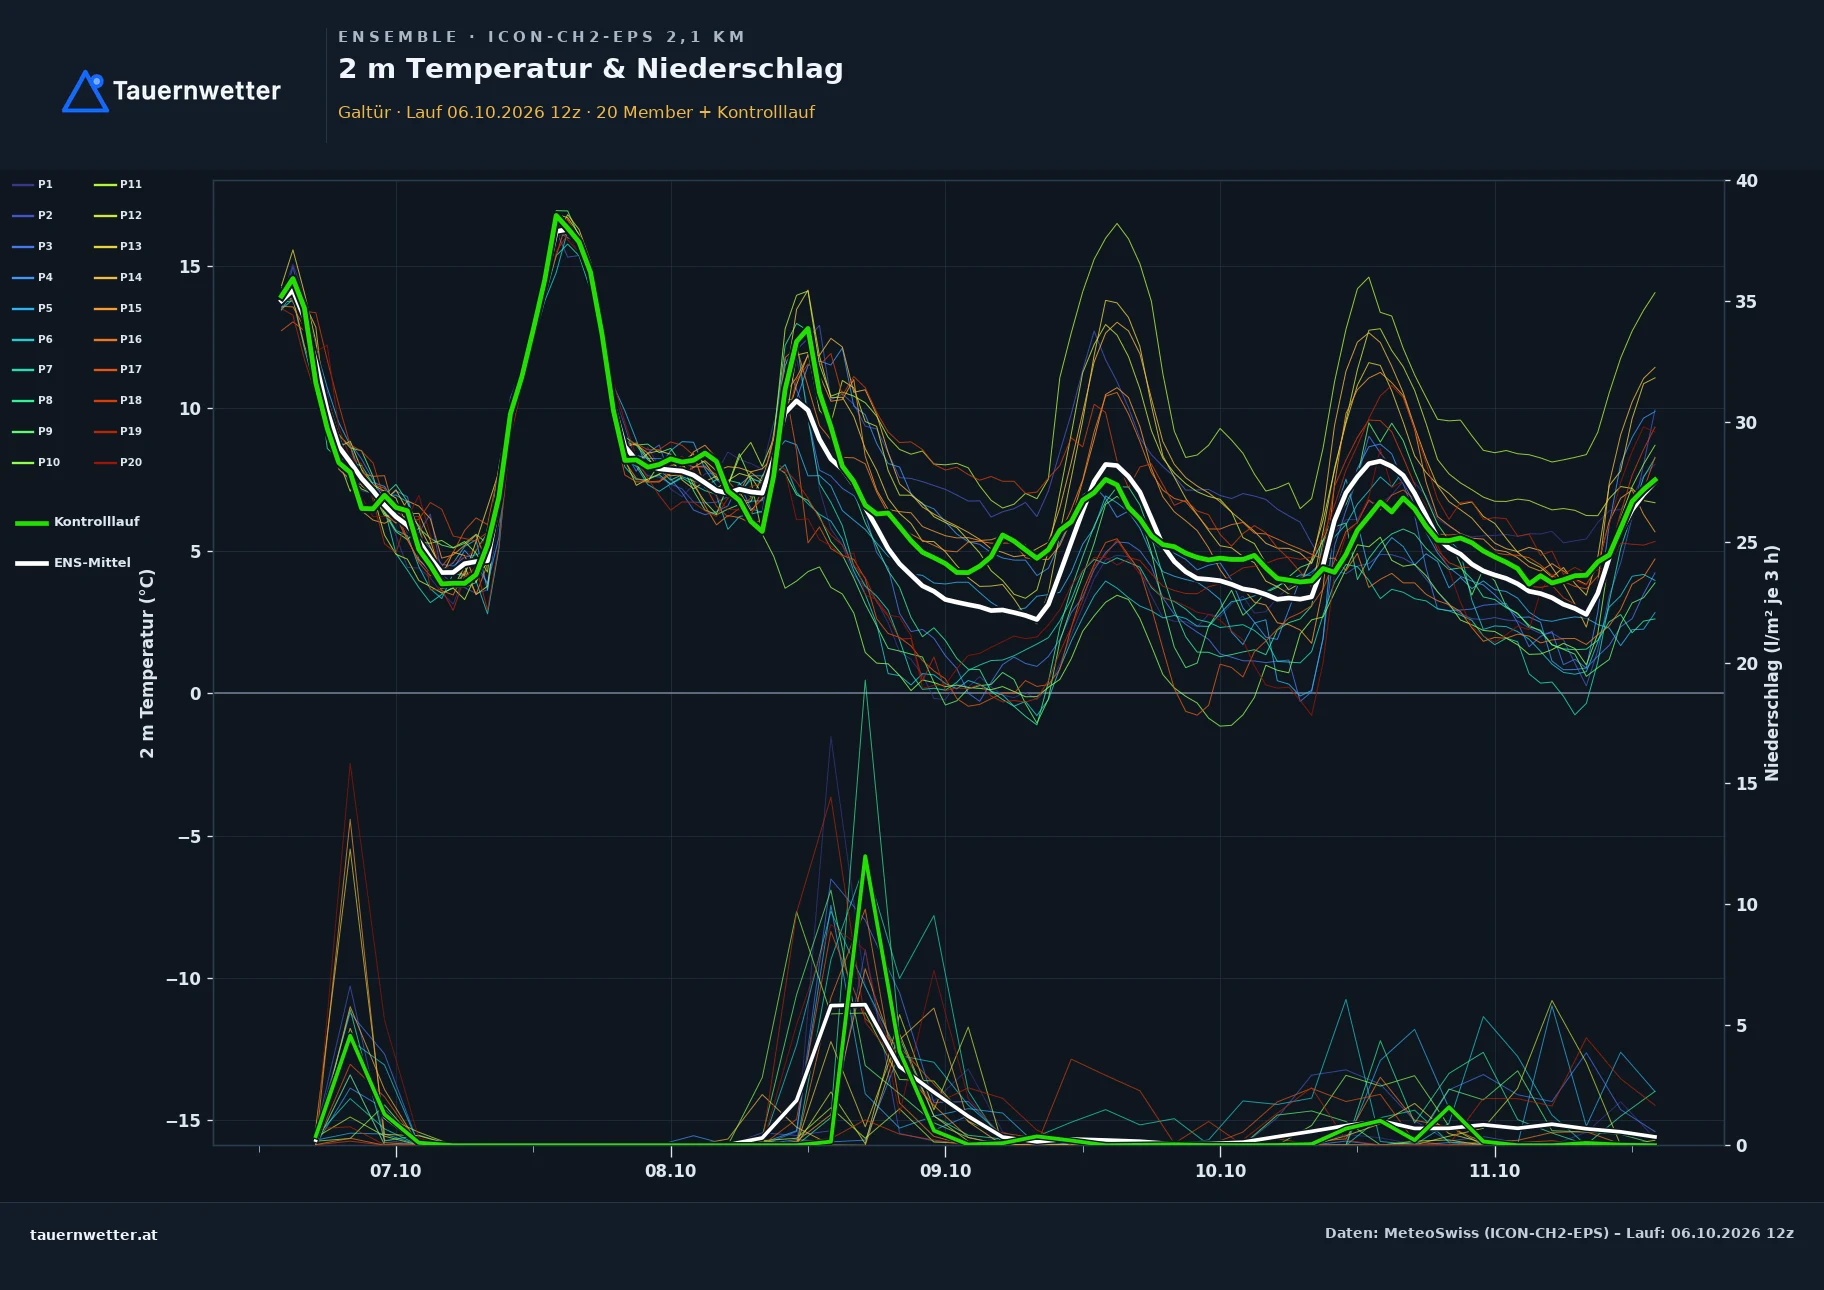Click the MeteoSwiss data source footer text
The image size is (1824, 1290).
(x=1559, y=1233)
